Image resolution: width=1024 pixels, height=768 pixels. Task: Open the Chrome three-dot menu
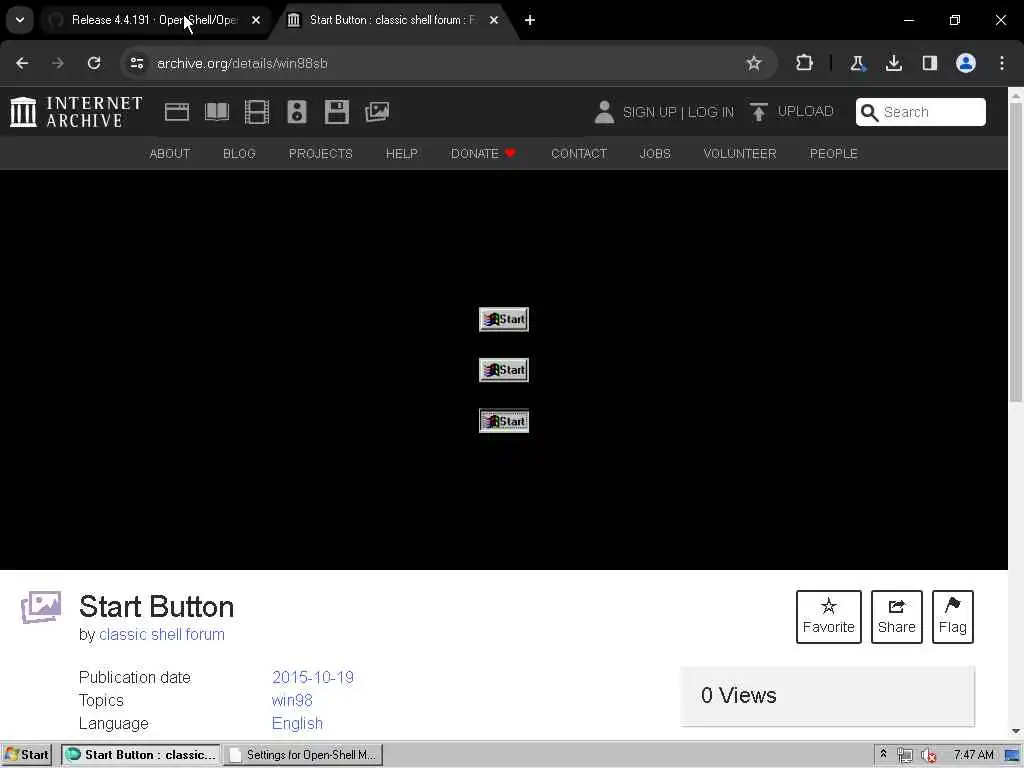click(x=1002, y=63)
